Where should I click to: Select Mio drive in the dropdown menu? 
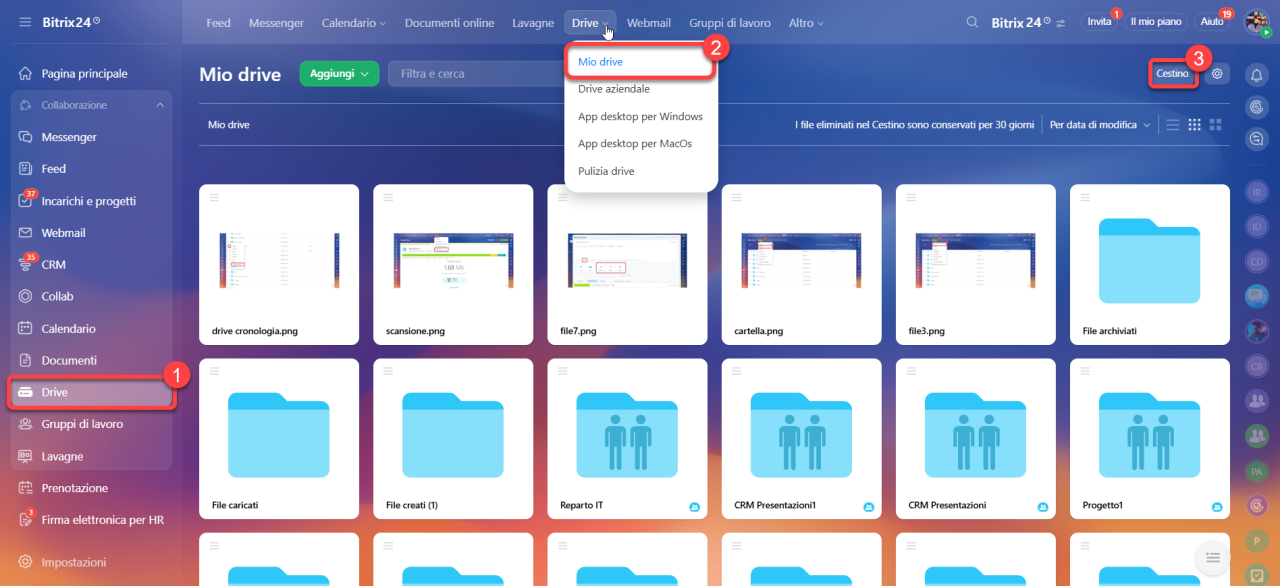(640, 62)
